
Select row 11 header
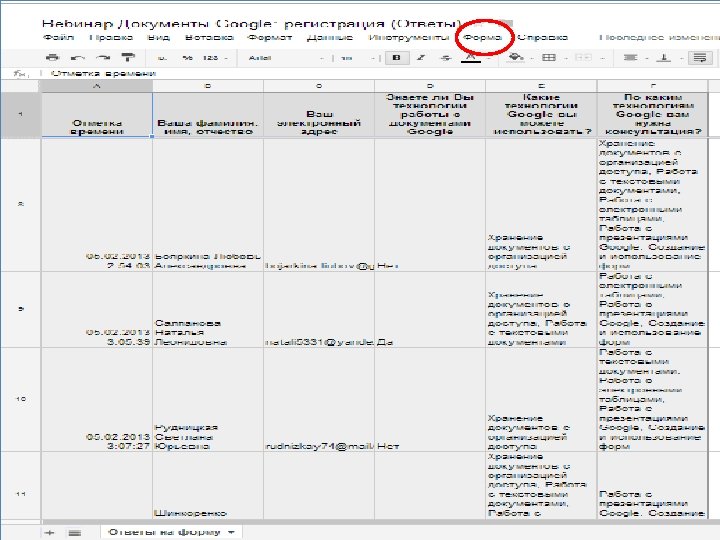tap(21, 494)
